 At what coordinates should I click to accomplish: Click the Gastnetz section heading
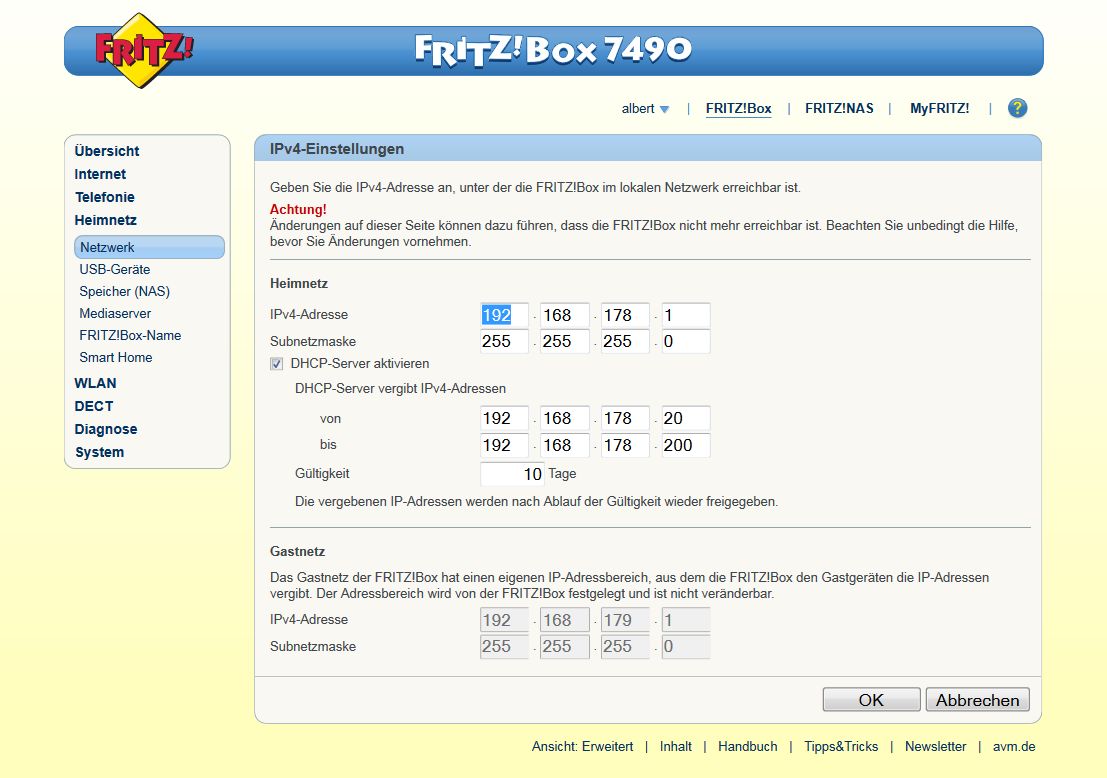coord(297,551)
